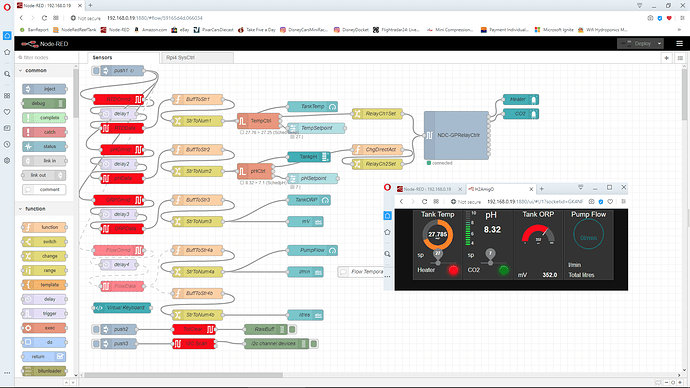Select the switch node in the palette
The height and width of the screenshot is (388, 690).
click(44, 242)
